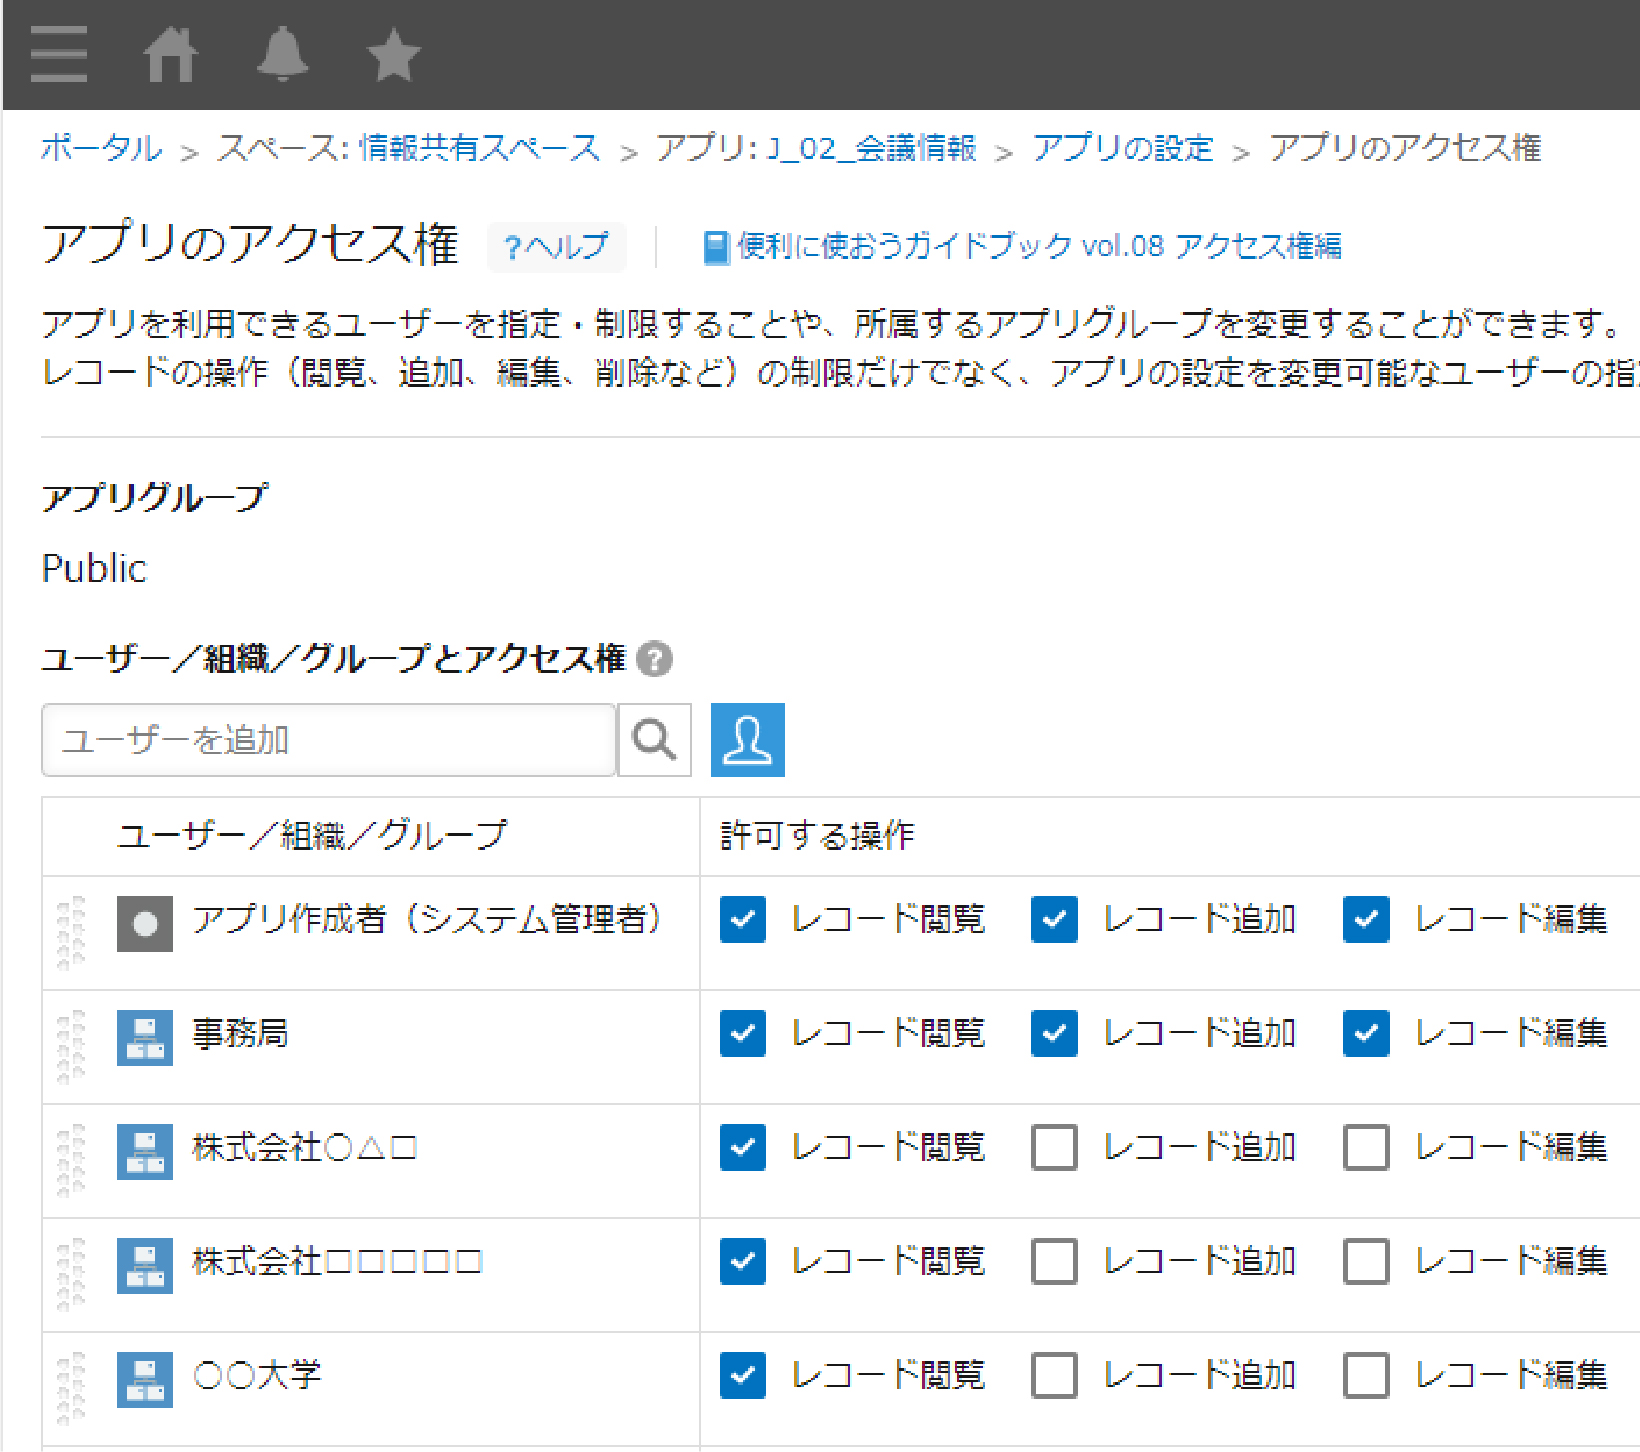Click the Public app group text

[x=94, y=569]
